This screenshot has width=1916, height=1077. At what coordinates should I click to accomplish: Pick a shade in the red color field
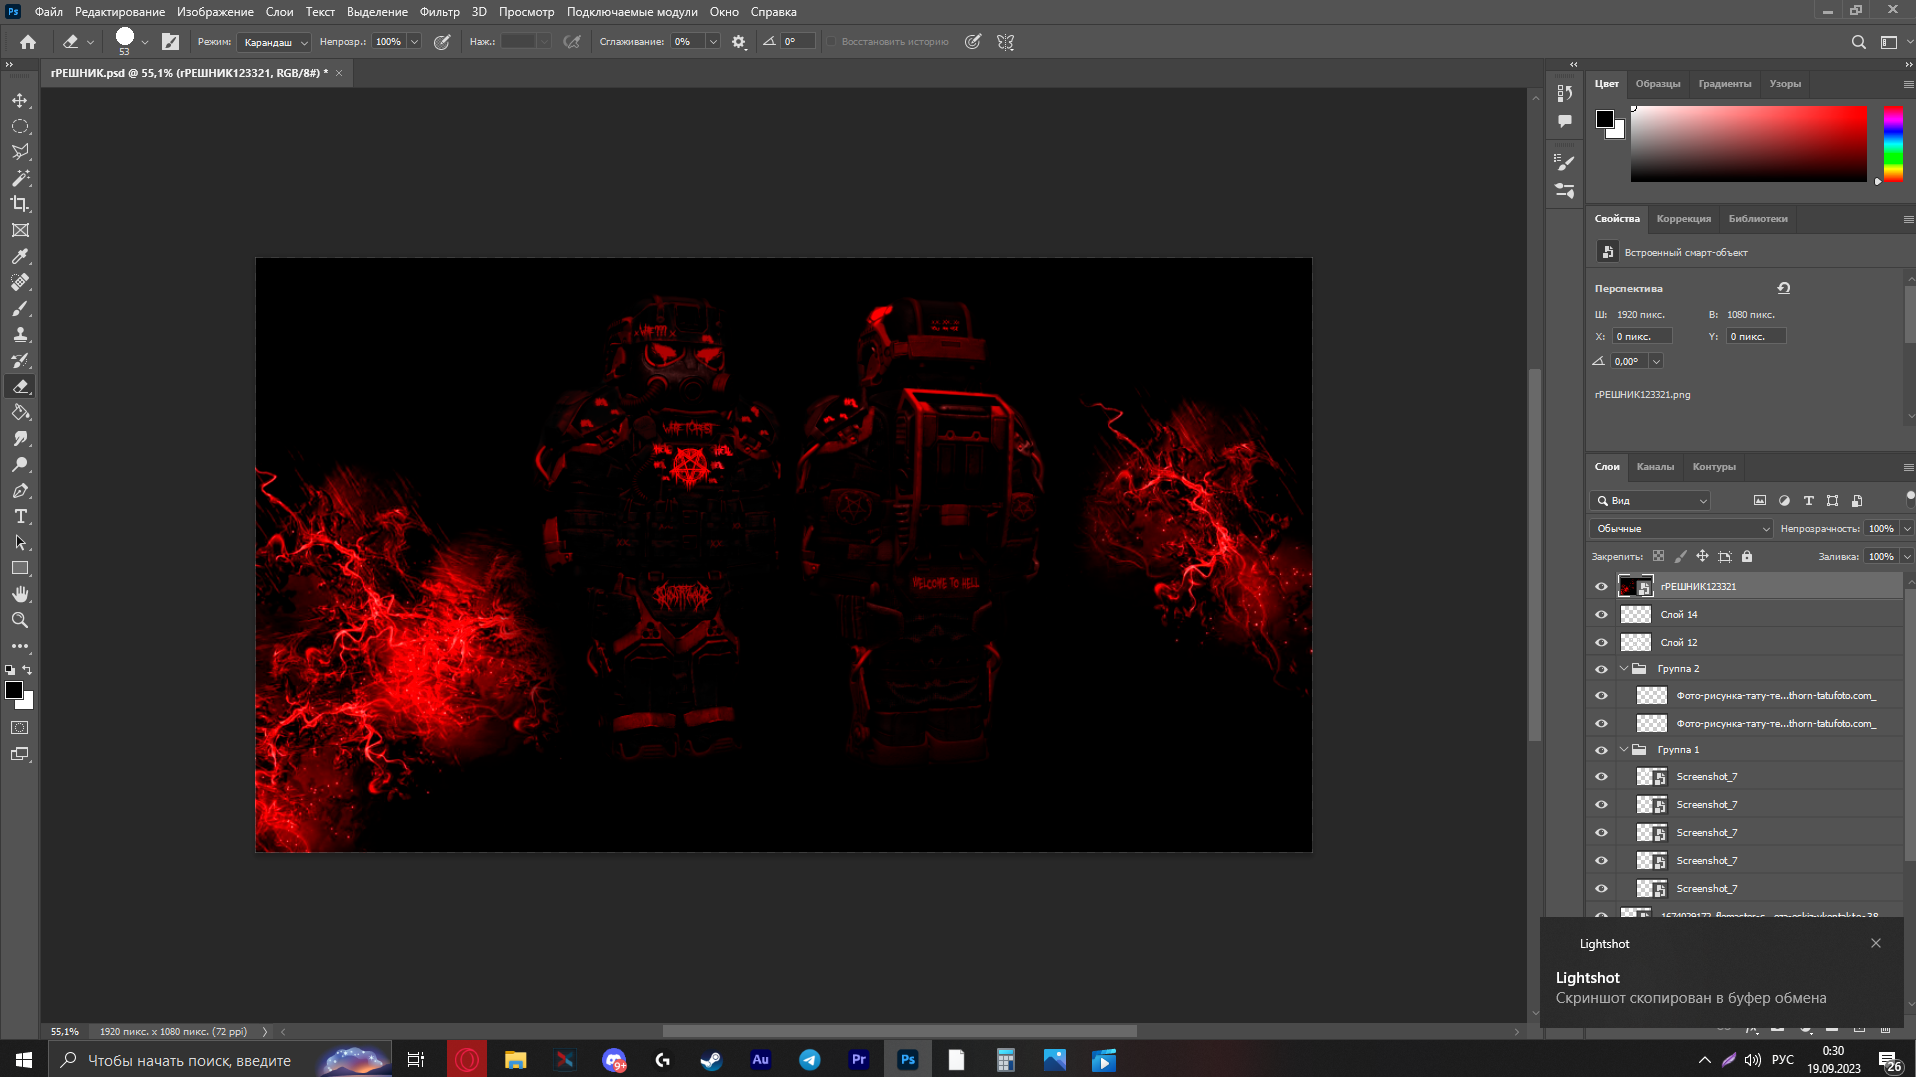click(x=1749, y=144)
